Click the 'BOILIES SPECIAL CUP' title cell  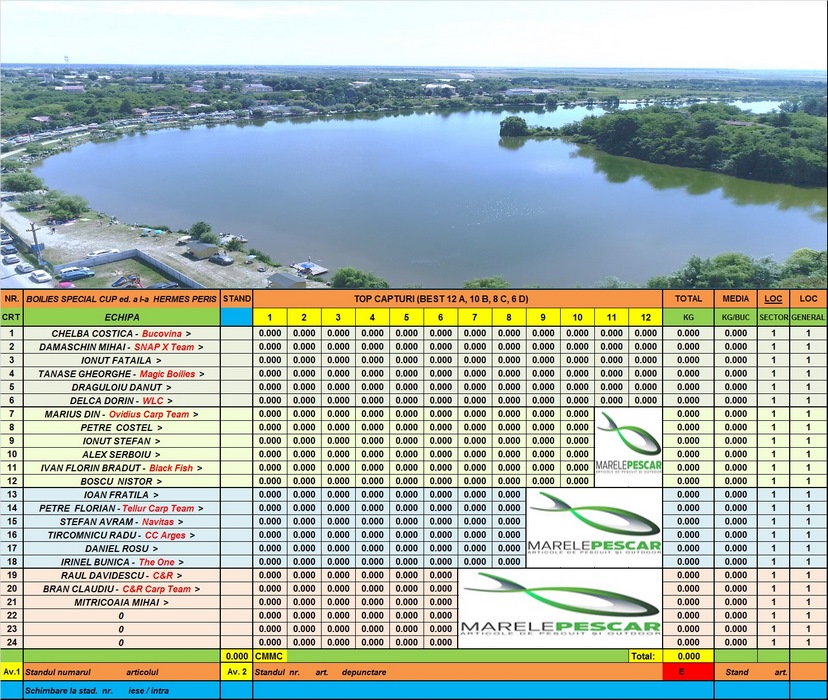[x=121, y=299]
